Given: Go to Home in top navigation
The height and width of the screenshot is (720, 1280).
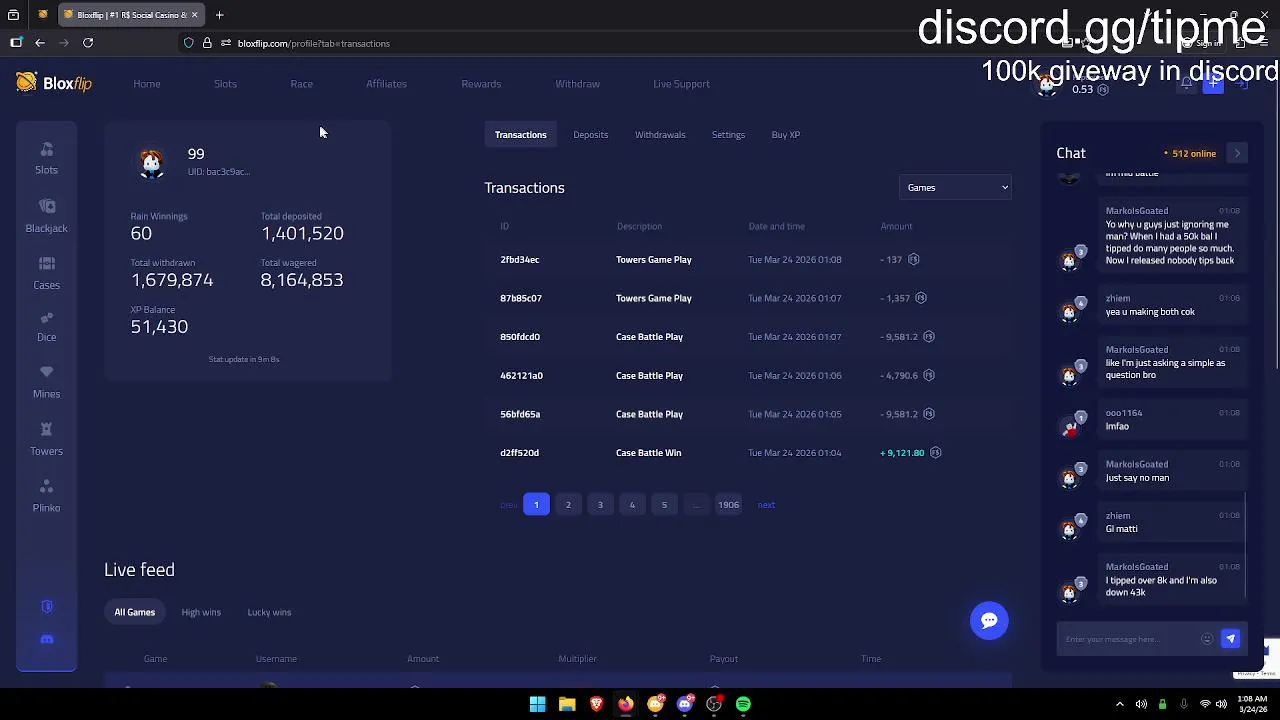Looking at the screenshot, I should [x=146, y=84].
